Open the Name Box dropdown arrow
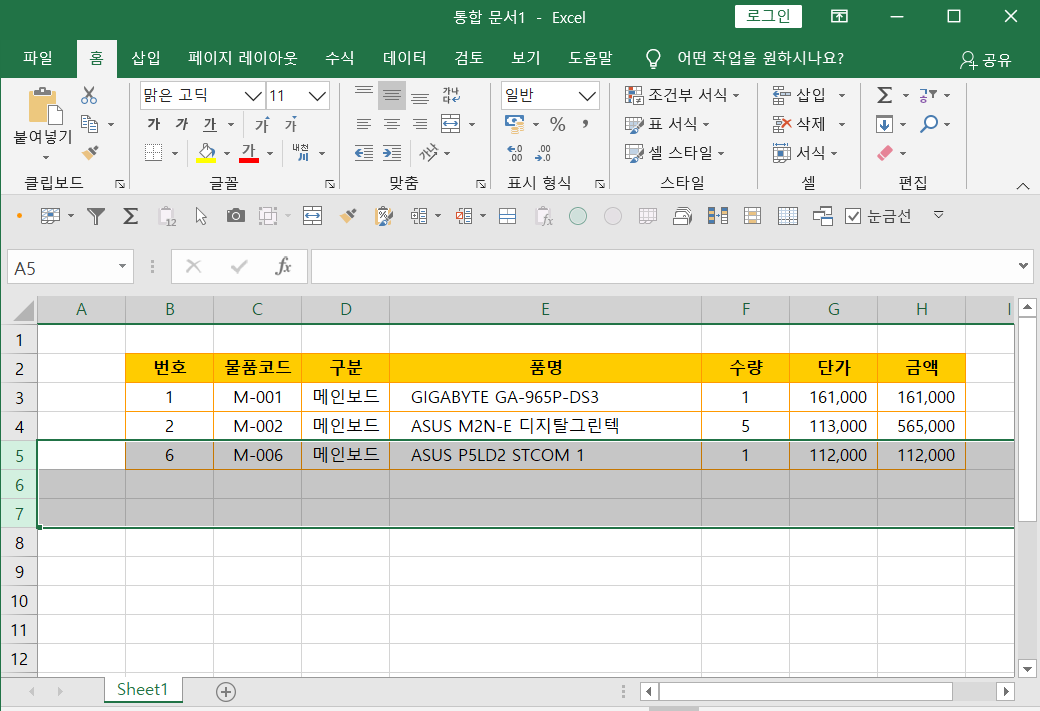Image resolution: width=1040 pixels, height=711 pixels. coord(122,267)
